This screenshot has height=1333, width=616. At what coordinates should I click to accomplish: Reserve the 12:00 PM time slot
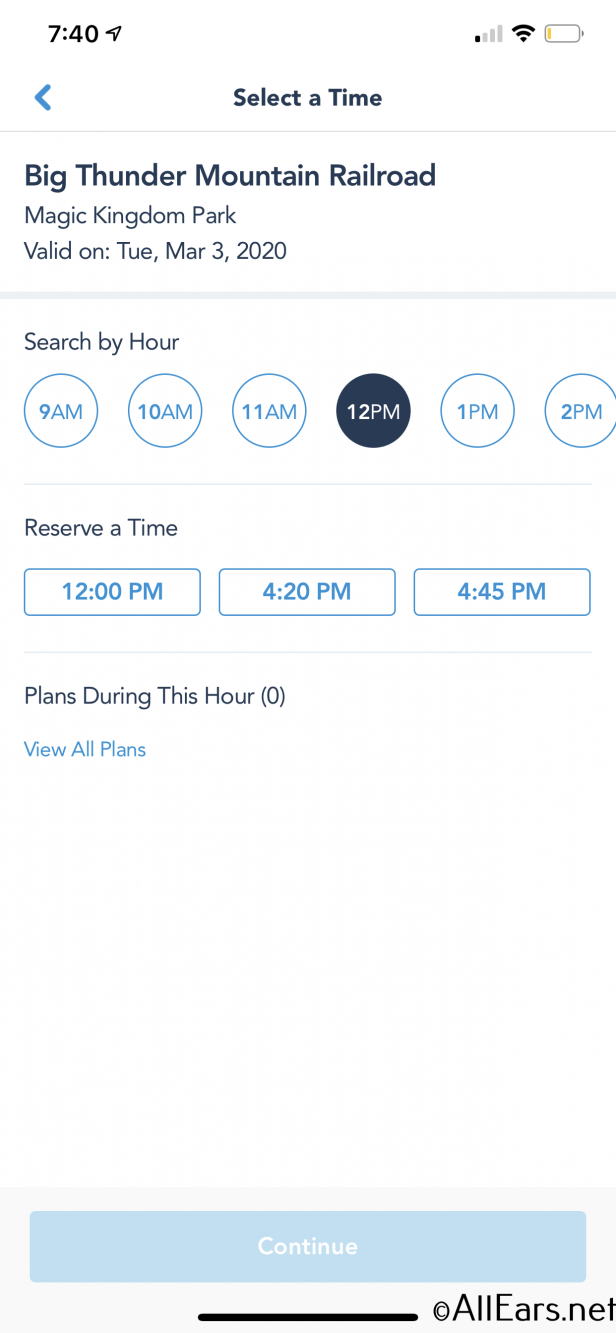click(112, 592)
